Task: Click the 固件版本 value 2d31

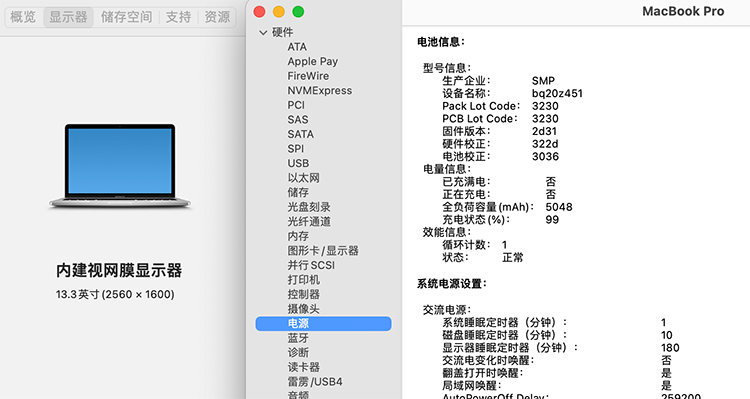Action: [544, 131]
